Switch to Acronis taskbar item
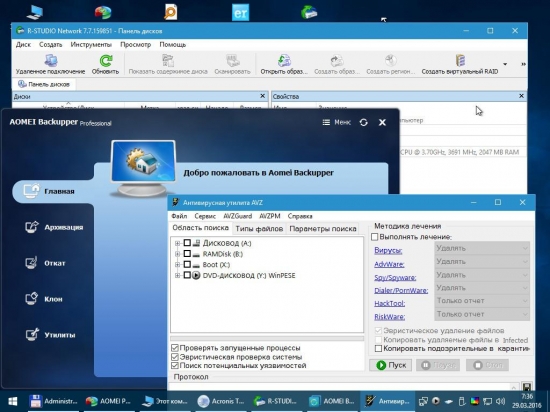The width and height of the screenshot is (550, 412). click(221, 401)
